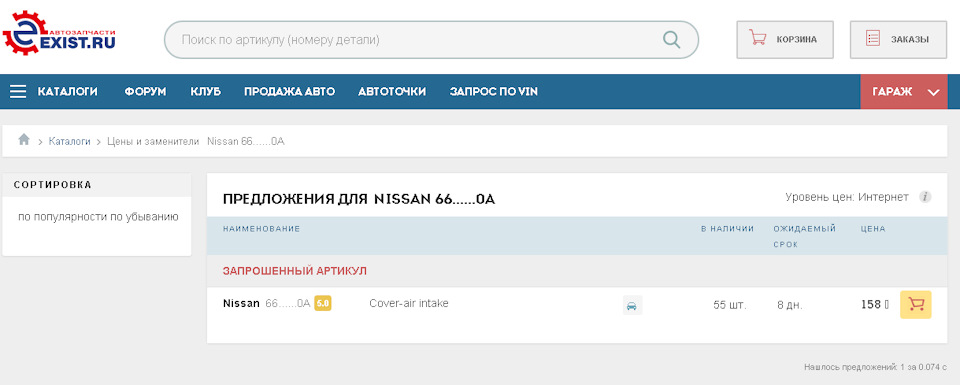Click part number 66......0A in row

click(288, 304)
